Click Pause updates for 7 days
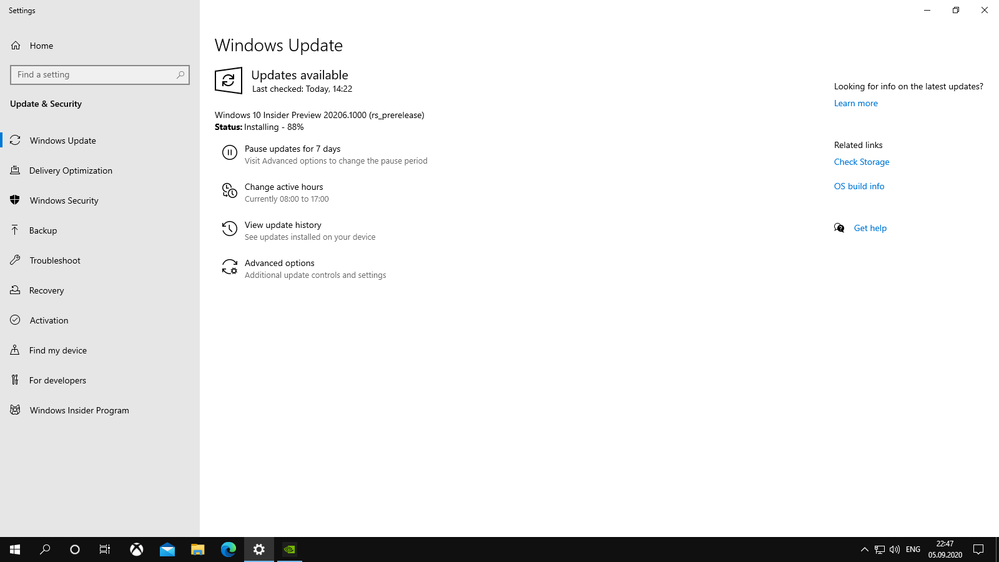The height and width of the screenshot is (562, 999). (x=292, y=148)
